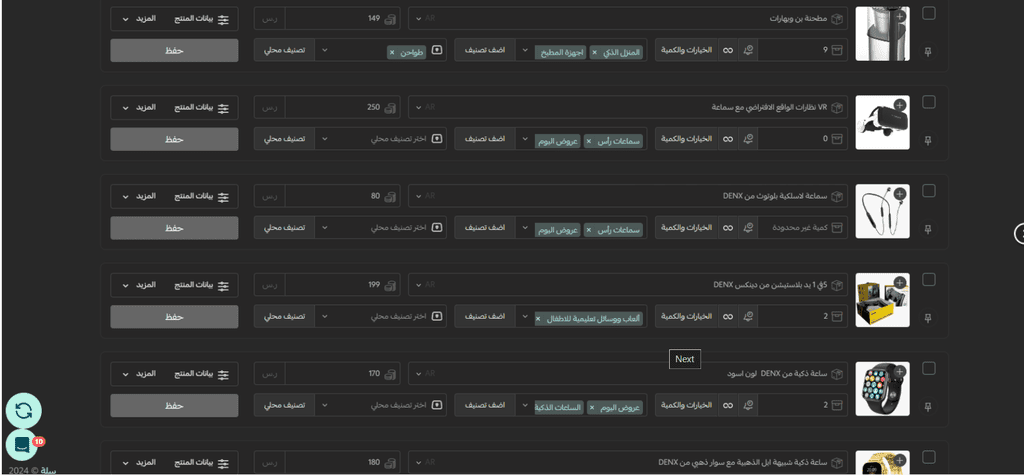Screen dimensions: 1024x475
Task: Open stock notification icon for مطحنة بن وبهارات
Action: 748,50
